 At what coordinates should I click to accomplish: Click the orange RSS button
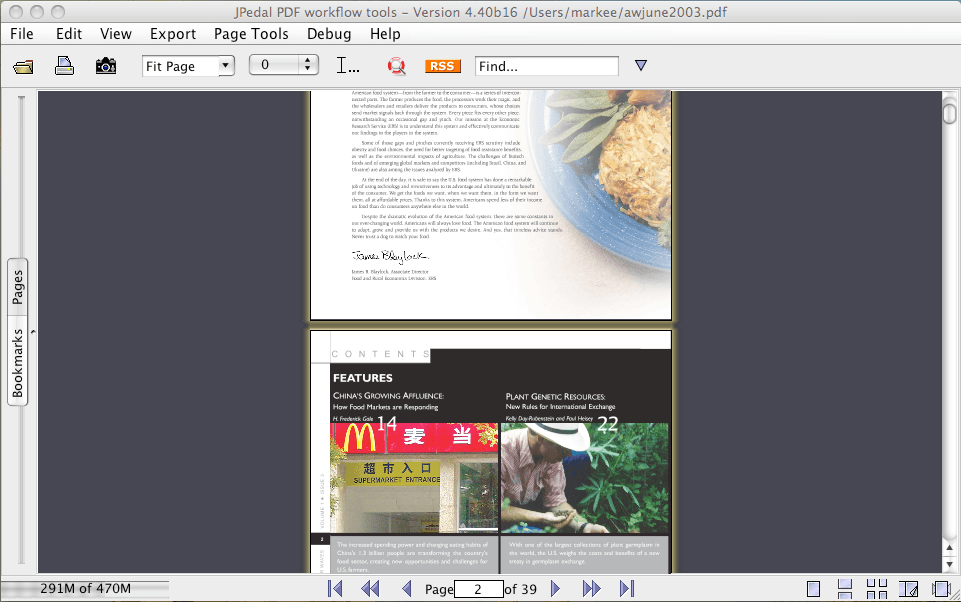442,66
